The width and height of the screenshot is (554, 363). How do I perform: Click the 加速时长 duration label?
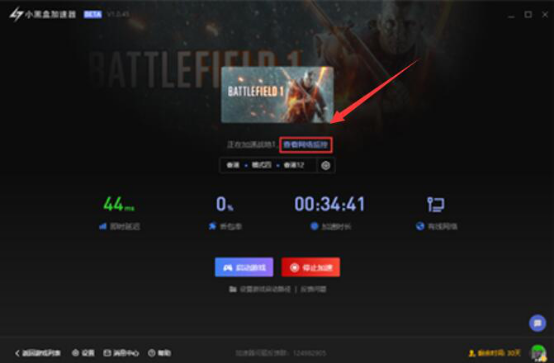click(x=331, y=226)
